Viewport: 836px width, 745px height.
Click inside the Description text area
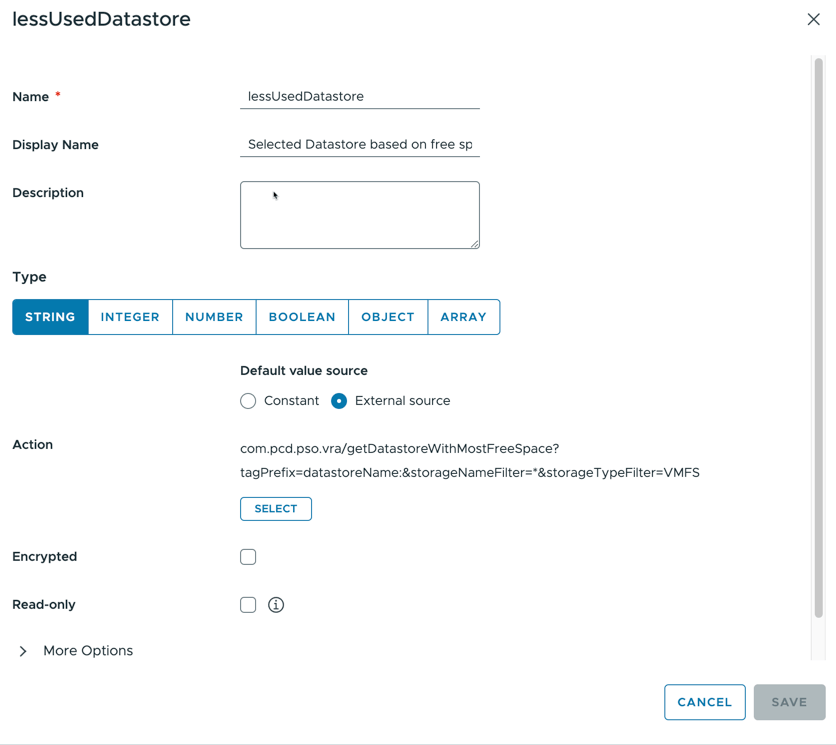coord(360,215)
